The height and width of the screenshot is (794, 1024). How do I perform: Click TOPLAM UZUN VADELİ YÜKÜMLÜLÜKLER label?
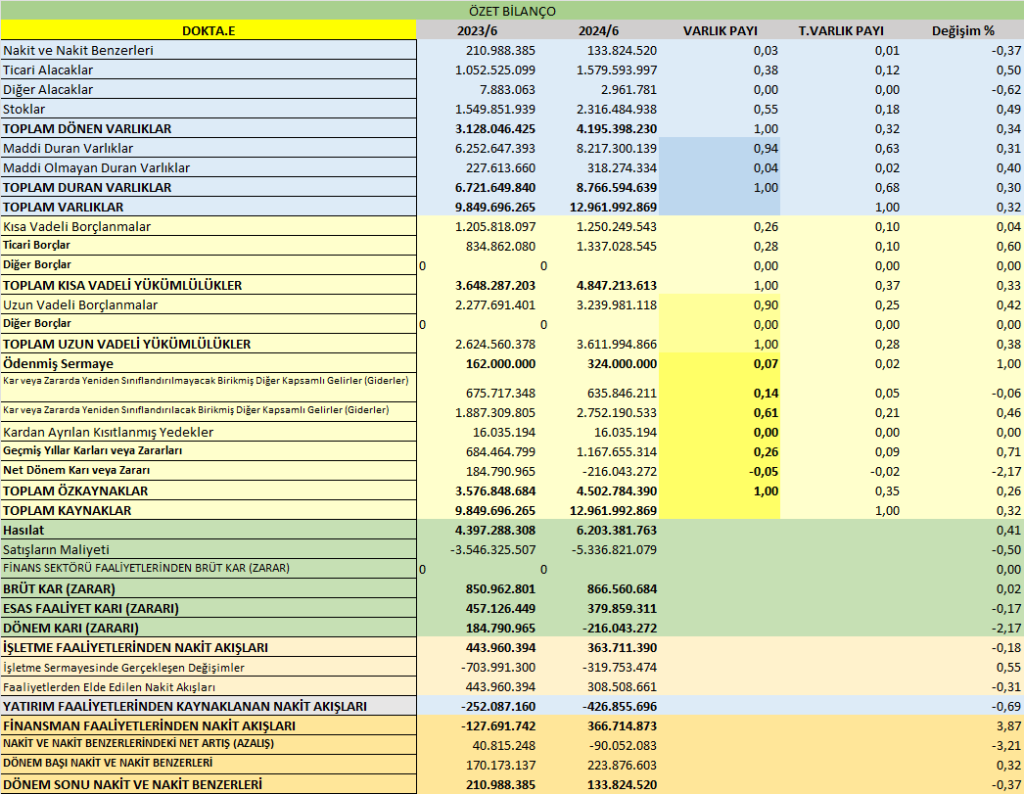[x=208, y=344]
